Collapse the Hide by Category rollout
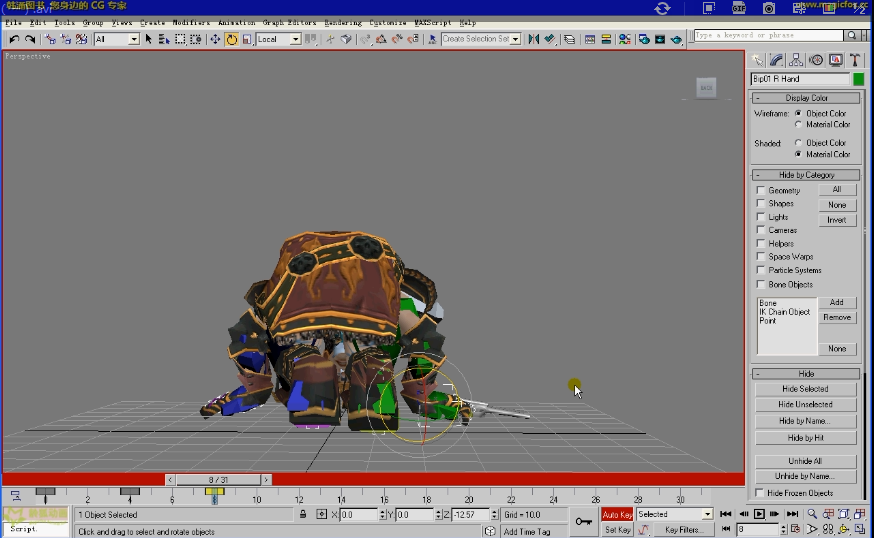The image size is (874, 538). [806, 175]
